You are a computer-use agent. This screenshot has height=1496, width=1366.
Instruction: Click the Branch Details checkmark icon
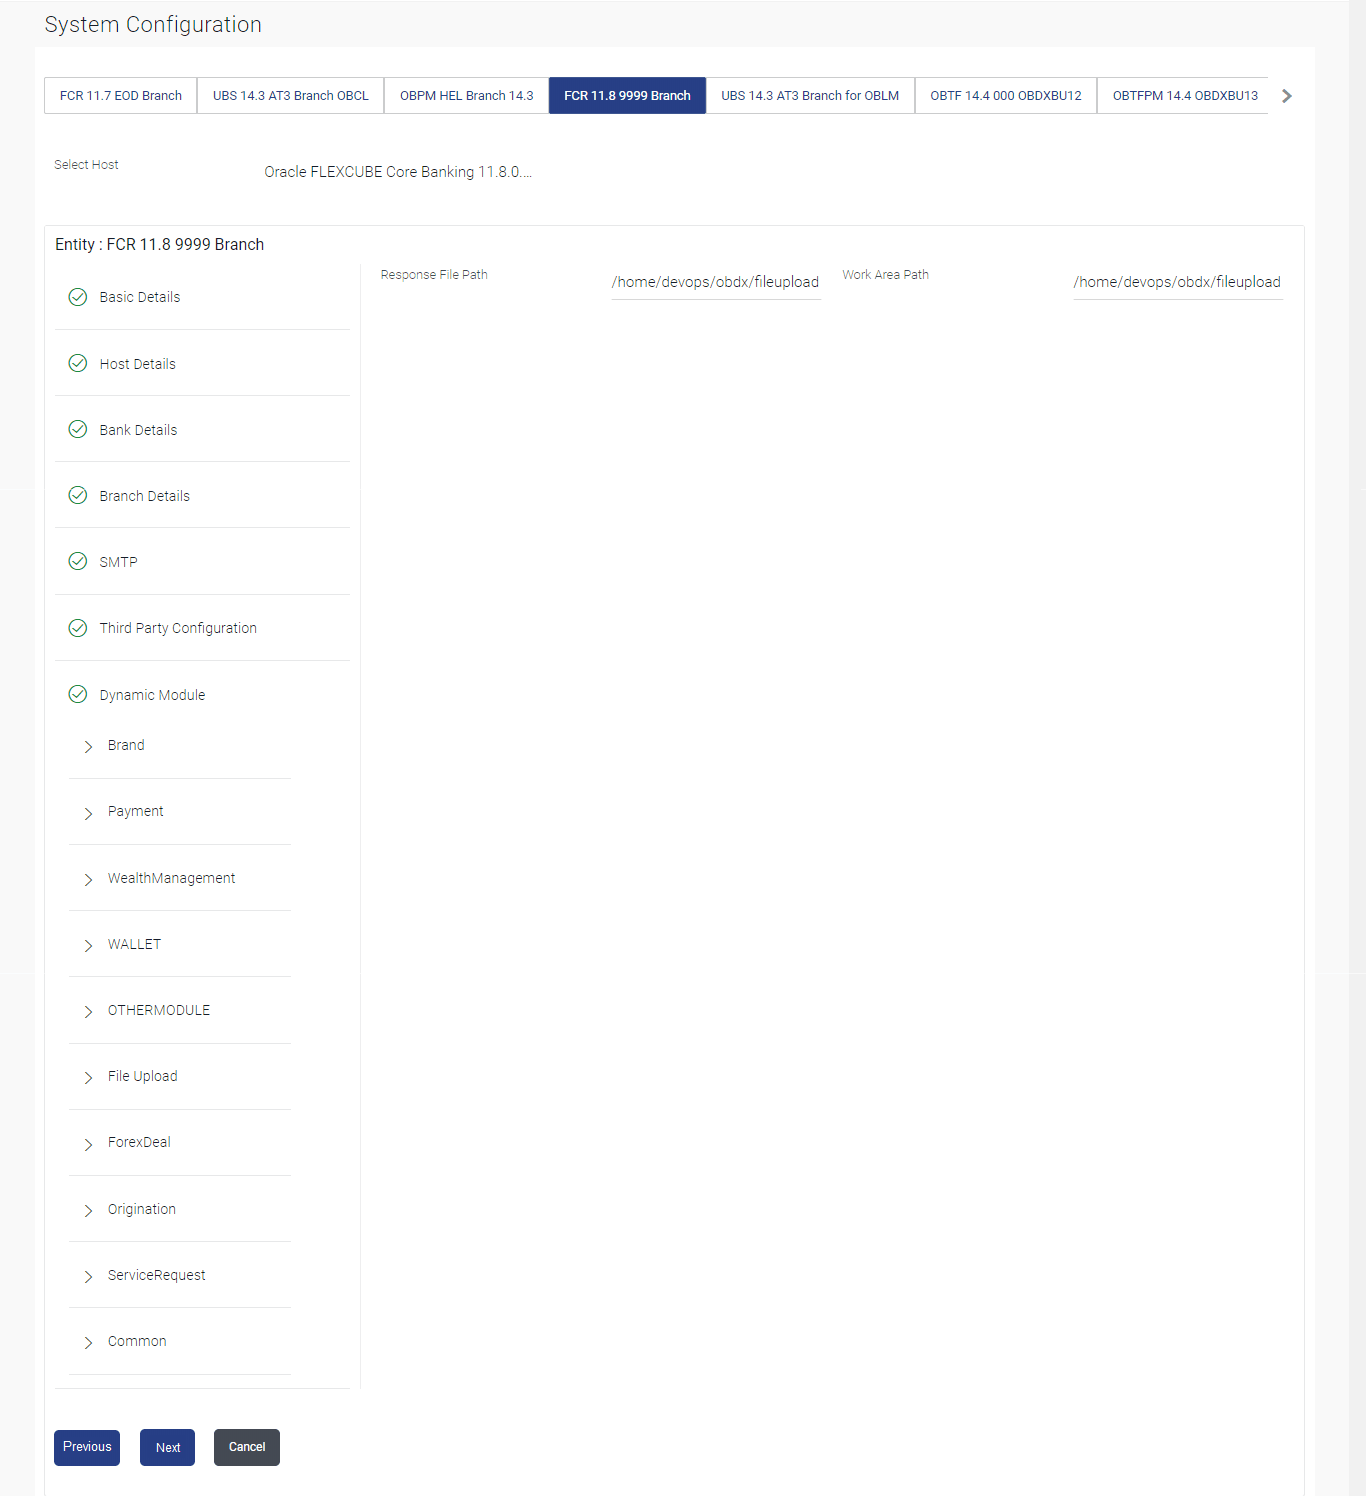77,495
